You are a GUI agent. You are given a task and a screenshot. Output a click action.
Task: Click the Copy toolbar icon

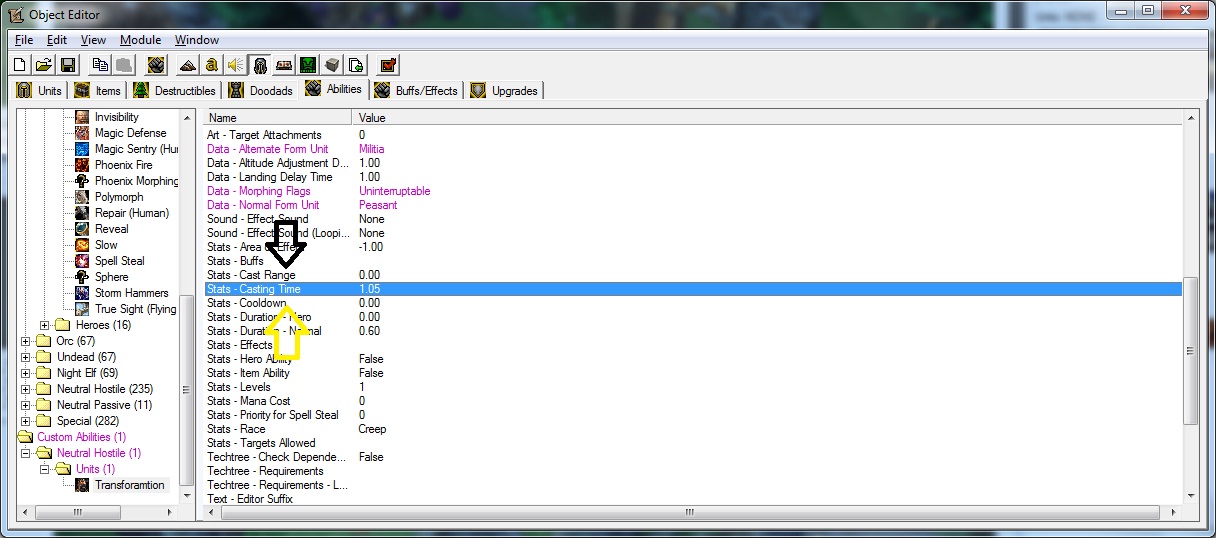point(99,64)
